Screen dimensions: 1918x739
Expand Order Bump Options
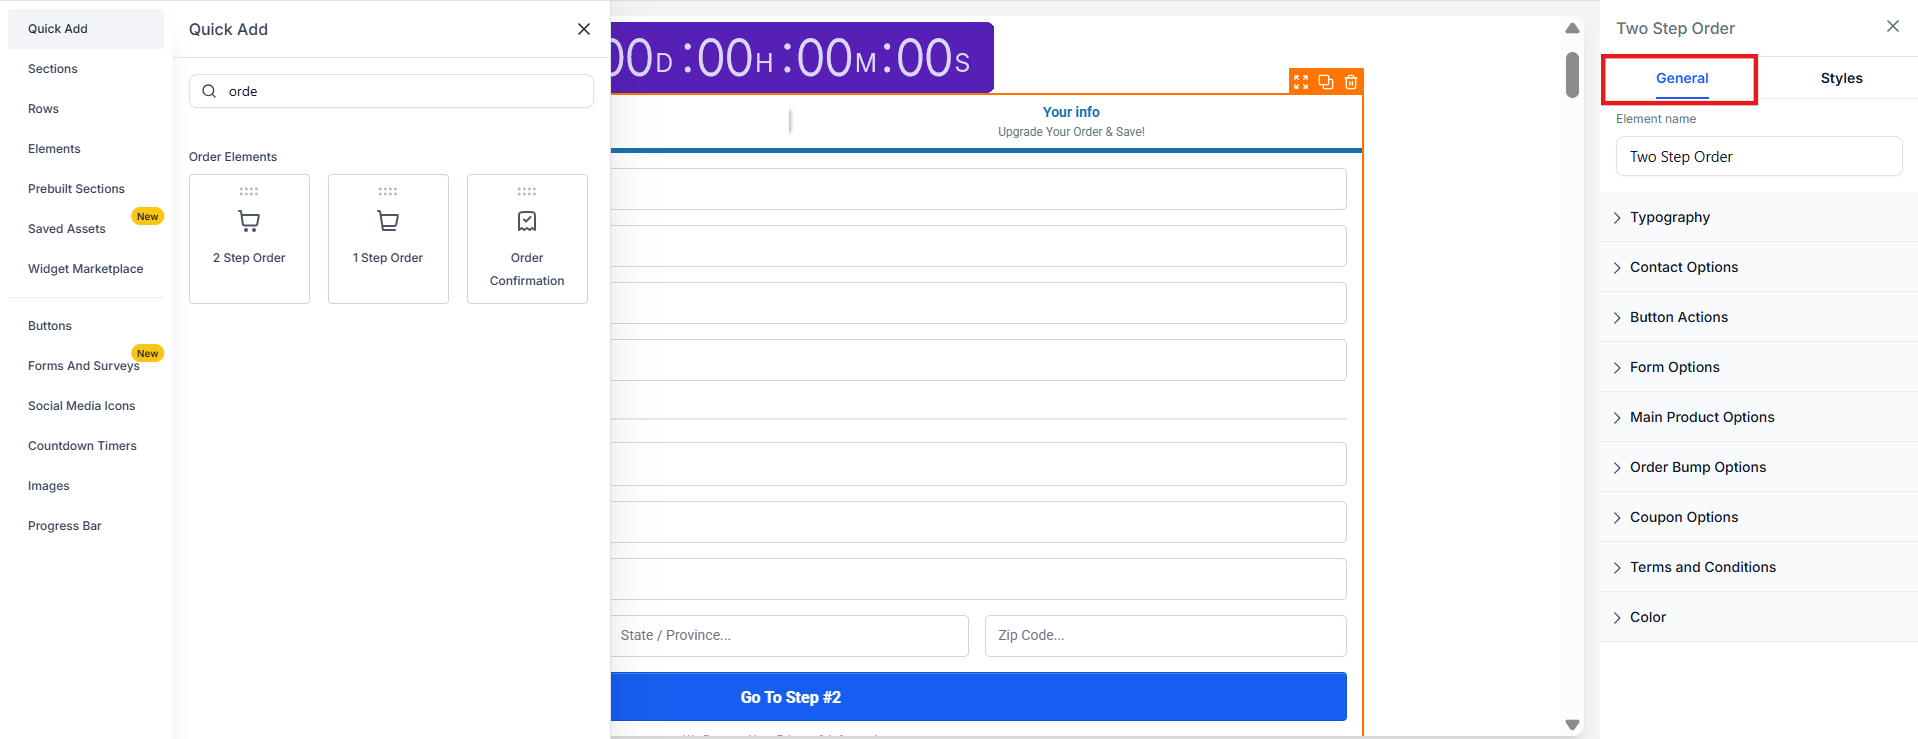click(1759, 467)
